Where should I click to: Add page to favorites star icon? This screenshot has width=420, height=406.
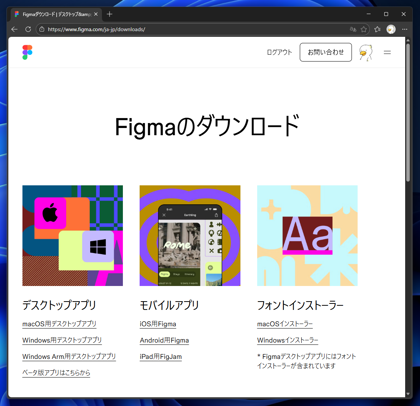(364, 29)
